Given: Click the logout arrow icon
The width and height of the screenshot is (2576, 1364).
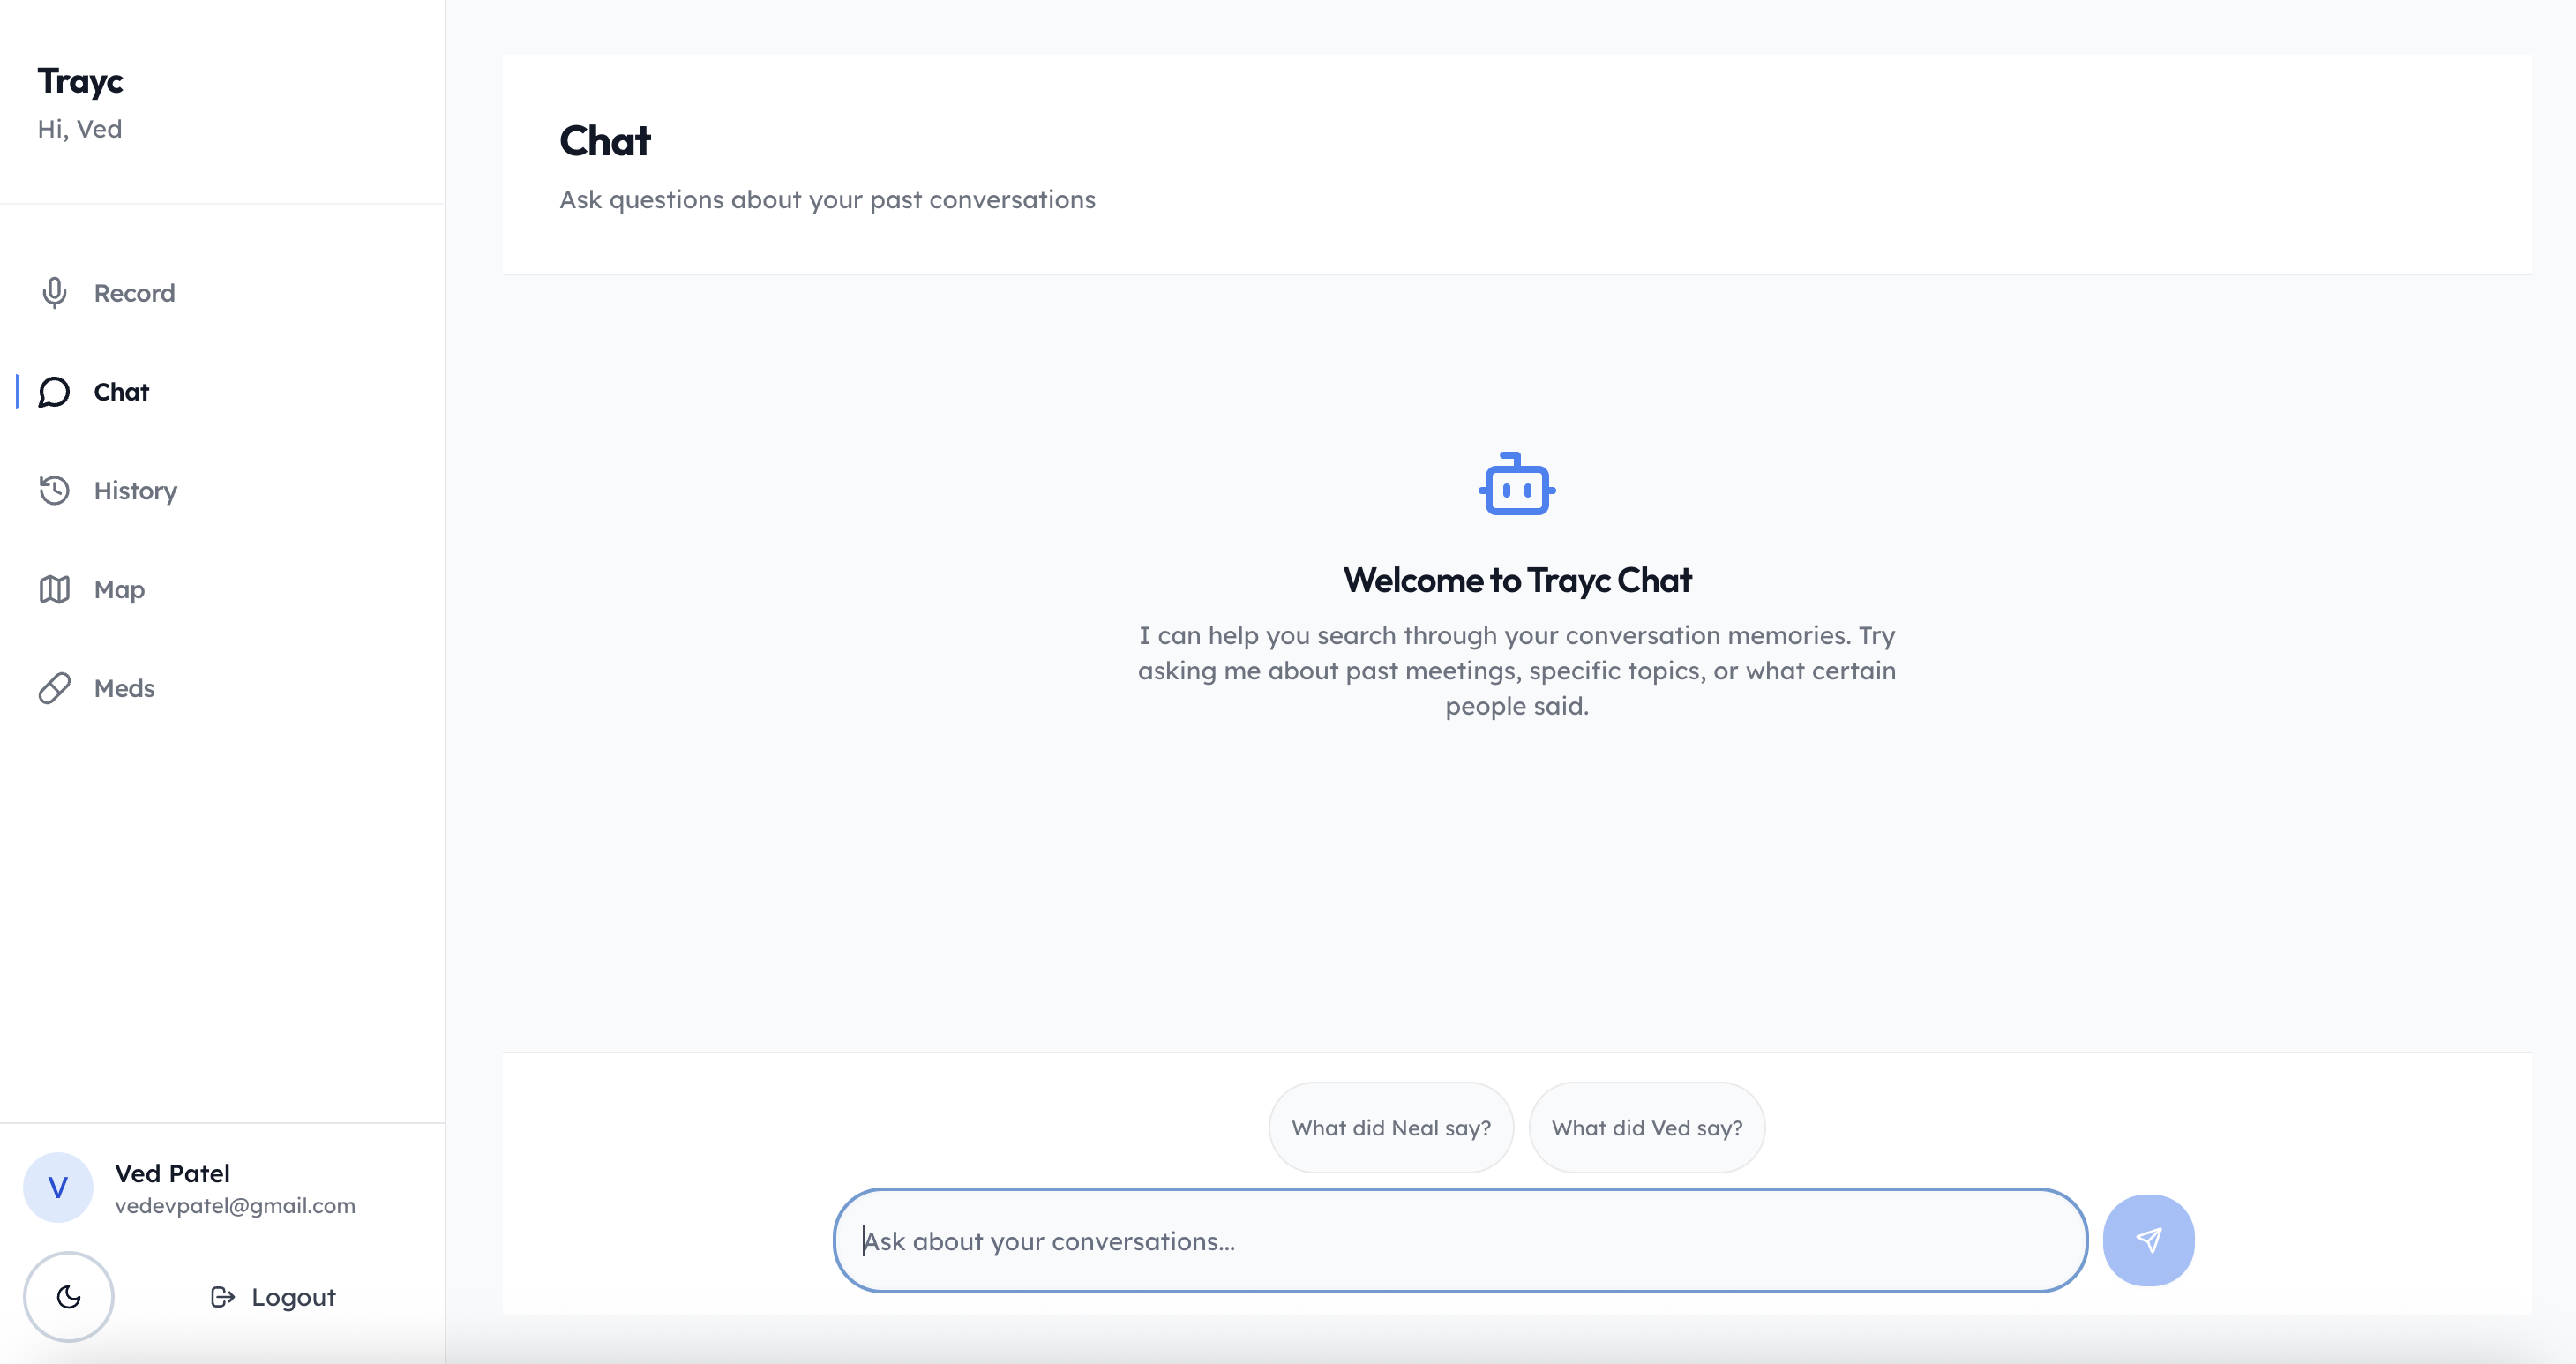Looking at the screenshot, I should tap(222, 1297).
